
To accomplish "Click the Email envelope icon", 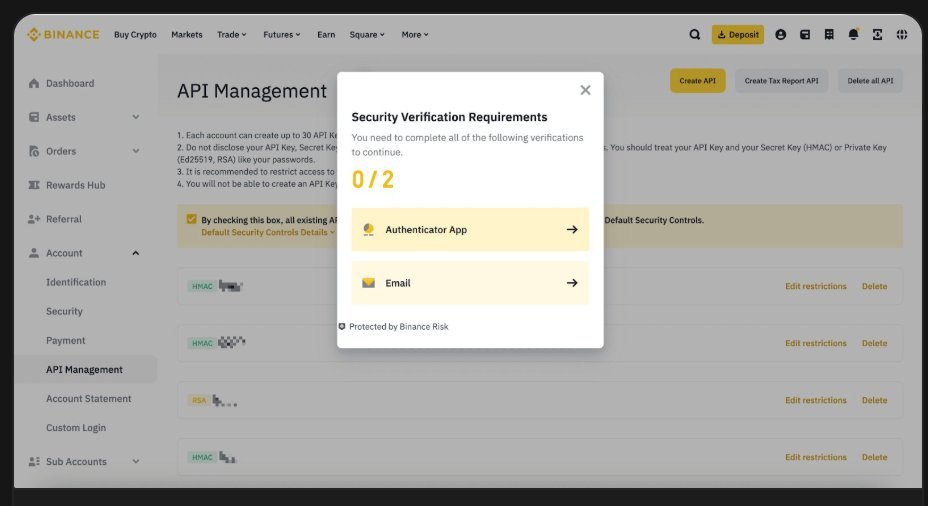I will click(x=369, y=283).
